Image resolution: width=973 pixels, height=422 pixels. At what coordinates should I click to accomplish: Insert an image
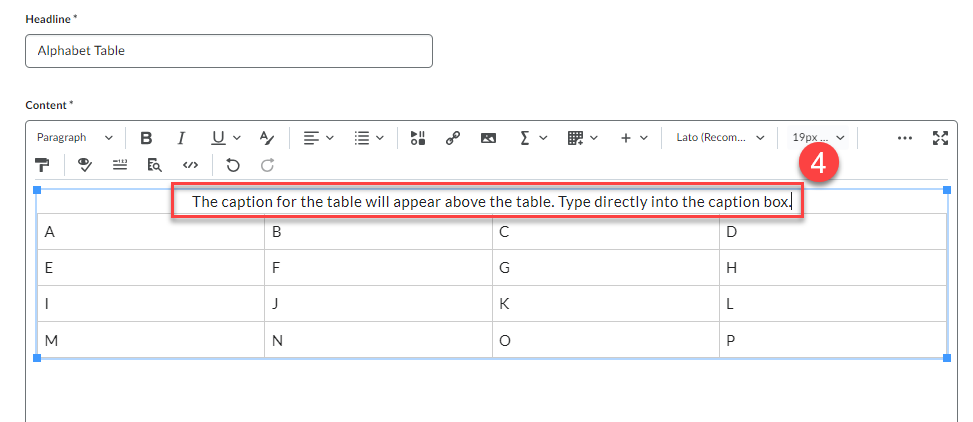tap(488, 138)
